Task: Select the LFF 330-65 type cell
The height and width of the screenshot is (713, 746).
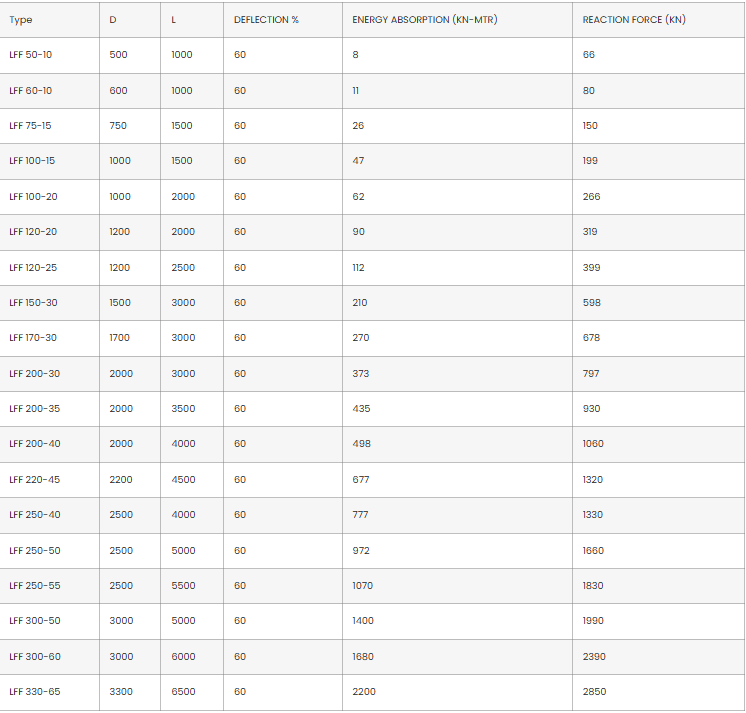Action: point(34,692)
